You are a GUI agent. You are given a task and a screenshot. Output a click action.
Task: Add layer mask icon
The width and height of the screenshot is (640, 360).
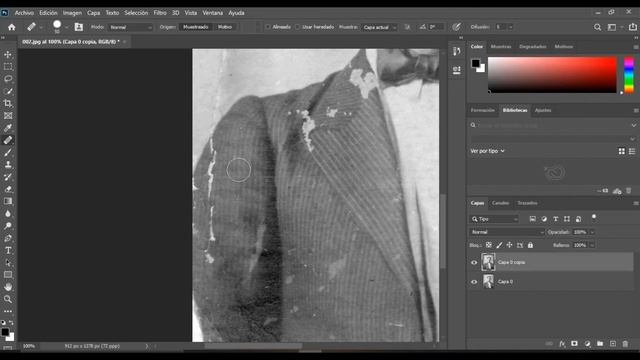point(574,344)
